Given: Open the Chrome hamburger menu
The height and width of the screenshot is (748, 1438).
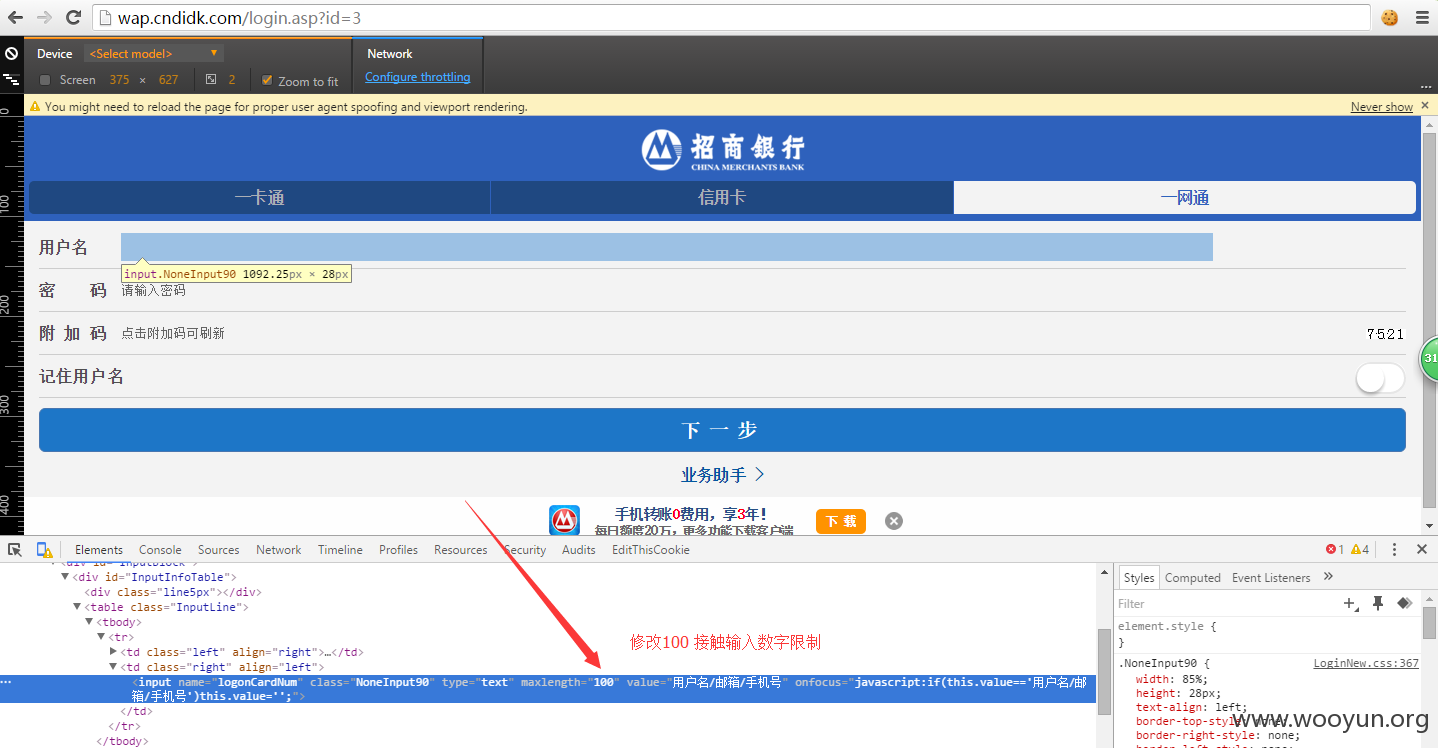Looking at the screenshot, I should pos(1420,17).
